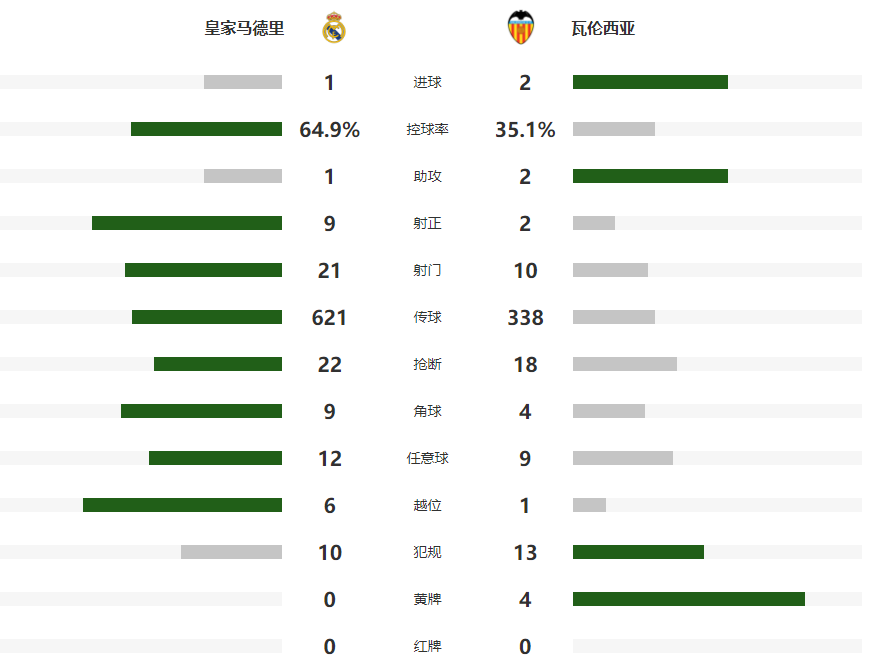Click the 338 passes value
871x659 pixels.
(x=525, y=318)
